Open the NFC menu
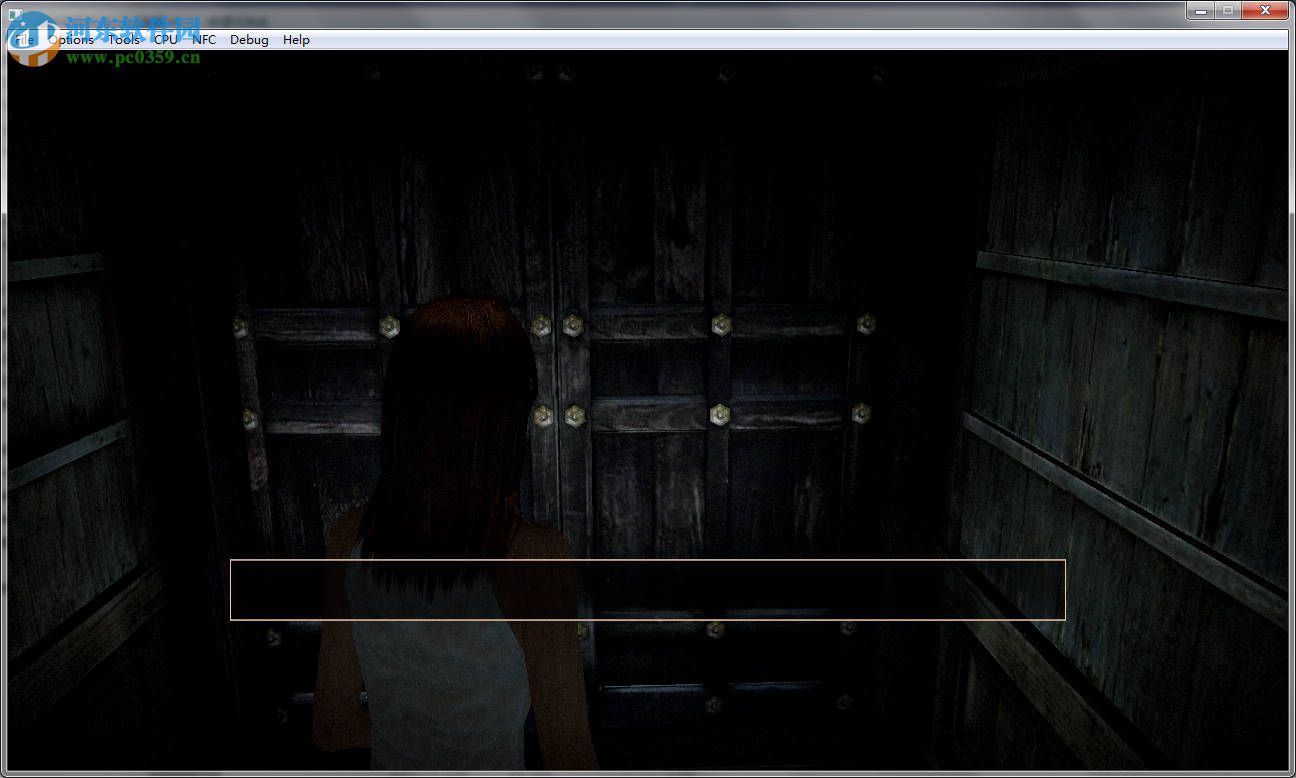This screenshot has height=778, width=1296. click(204, 40)
